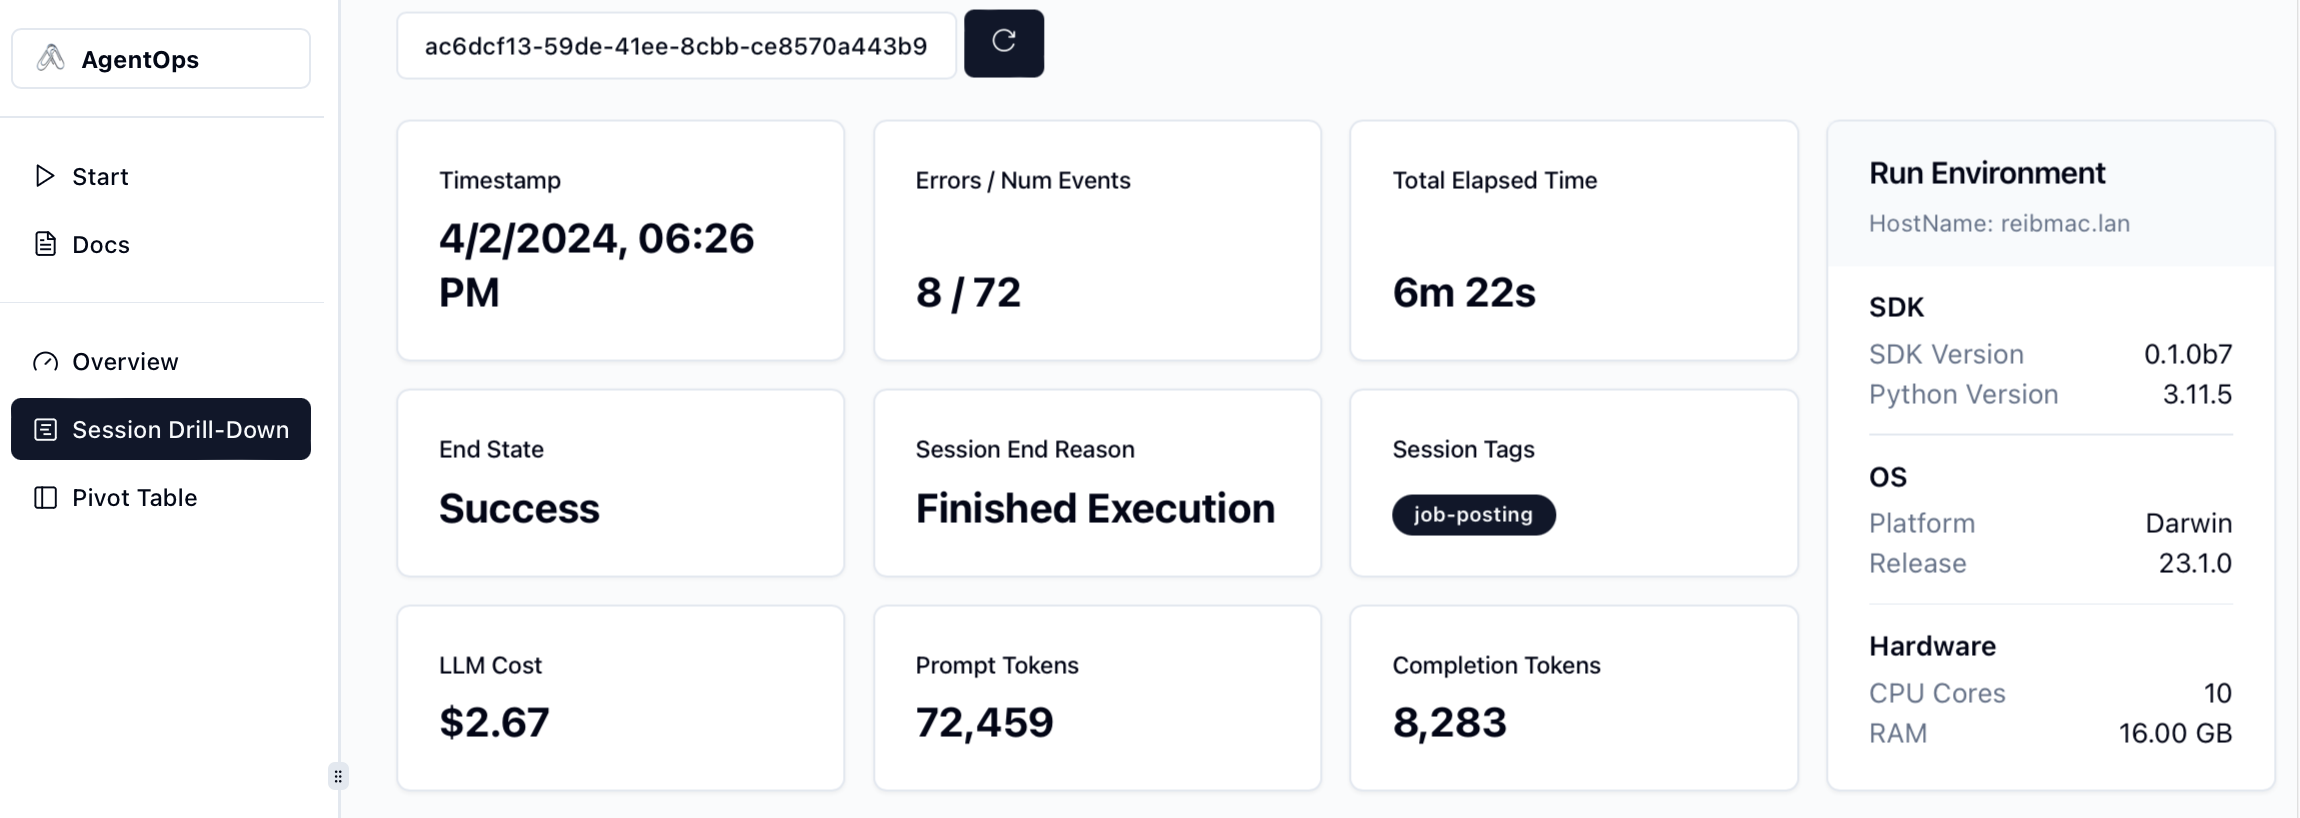Click the Session Drill-Down list icon
The image size is (2300, 818).
45,430
